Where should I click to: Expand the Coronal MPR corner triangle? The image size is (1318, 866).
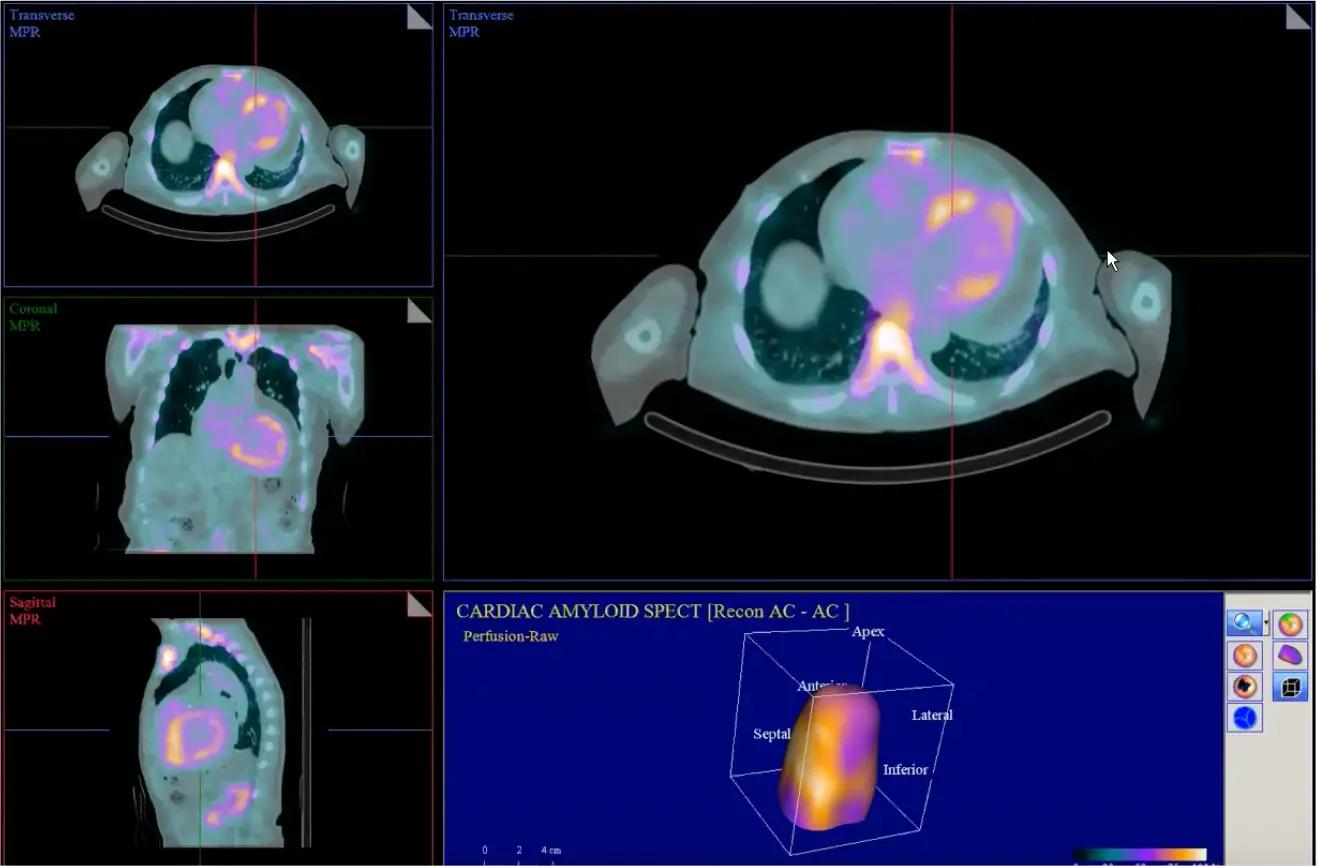pos(419,311)
